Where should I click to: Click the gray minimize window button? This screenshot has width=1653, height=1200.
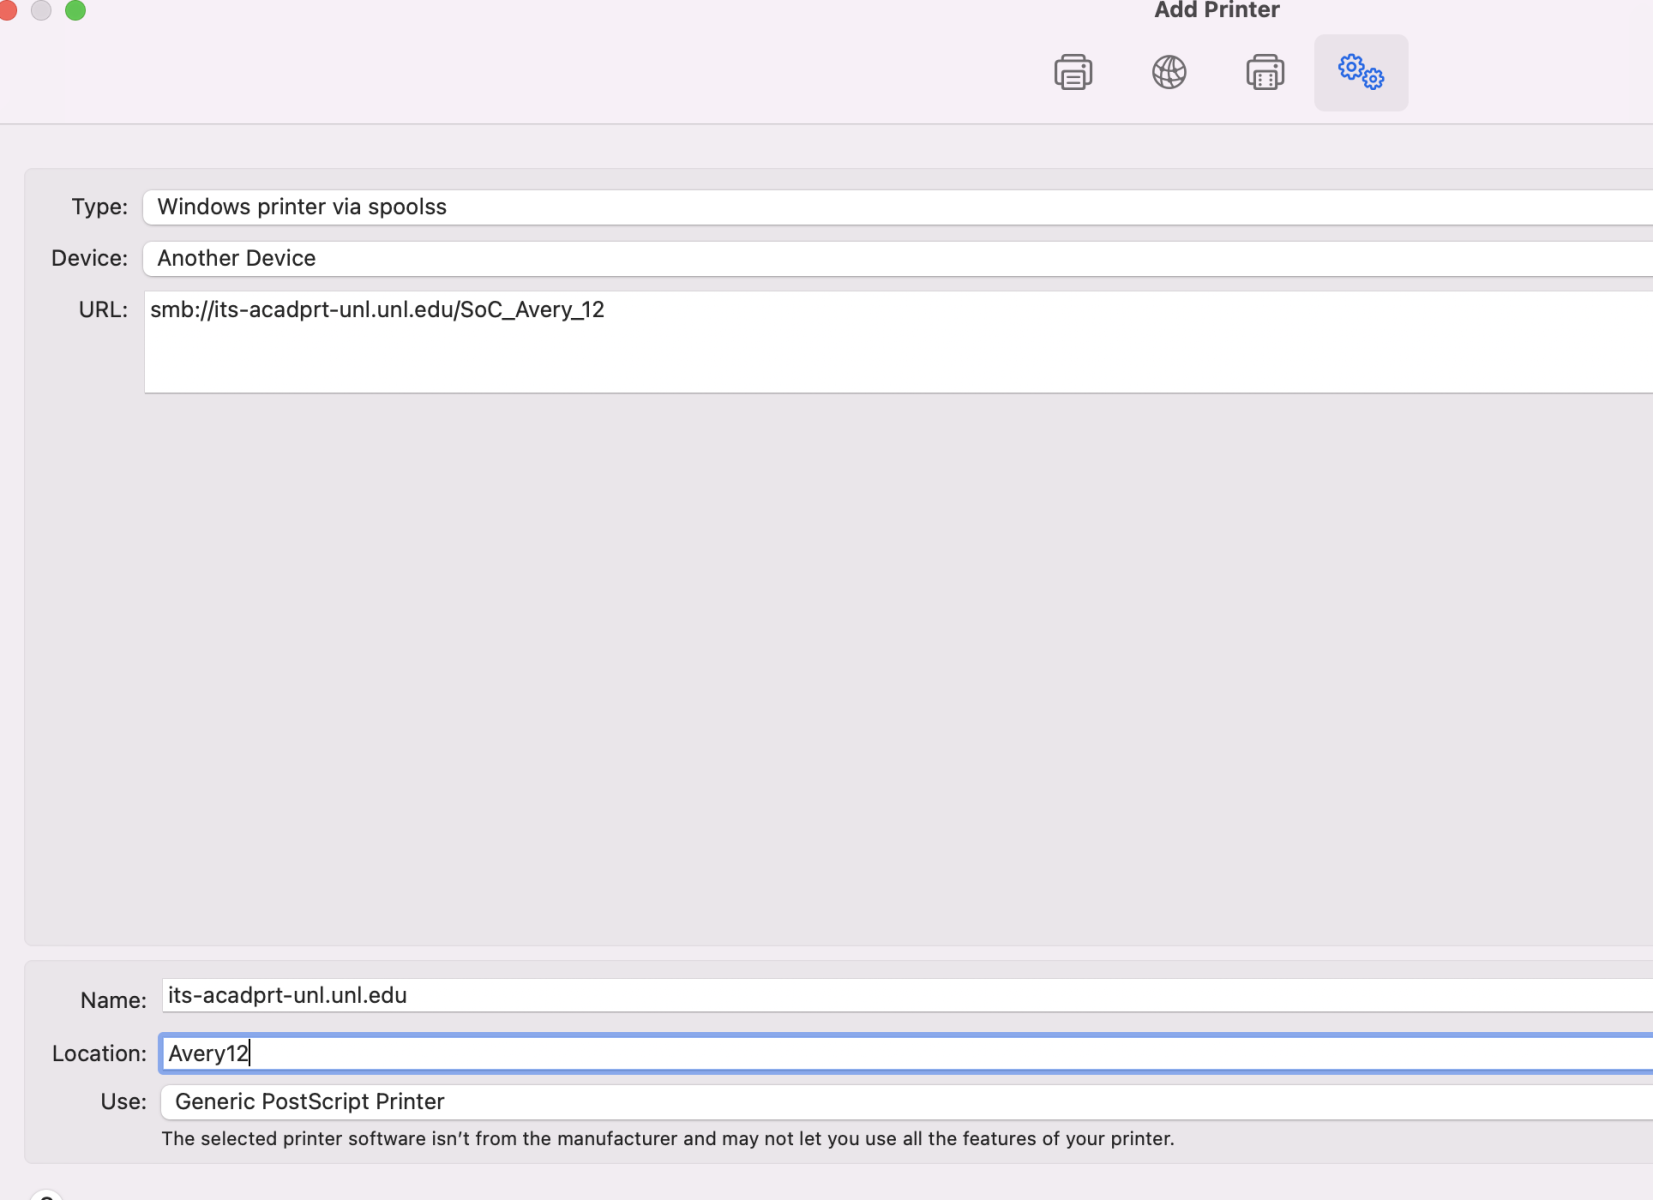41,10
